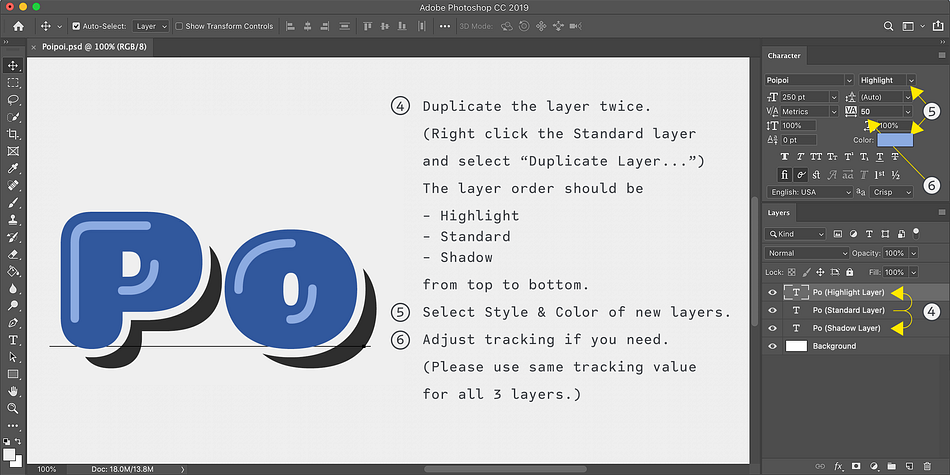Open the Normal blend mode dropdown
The width and height of the screenshot is (950, 475).
pos(807,253)
